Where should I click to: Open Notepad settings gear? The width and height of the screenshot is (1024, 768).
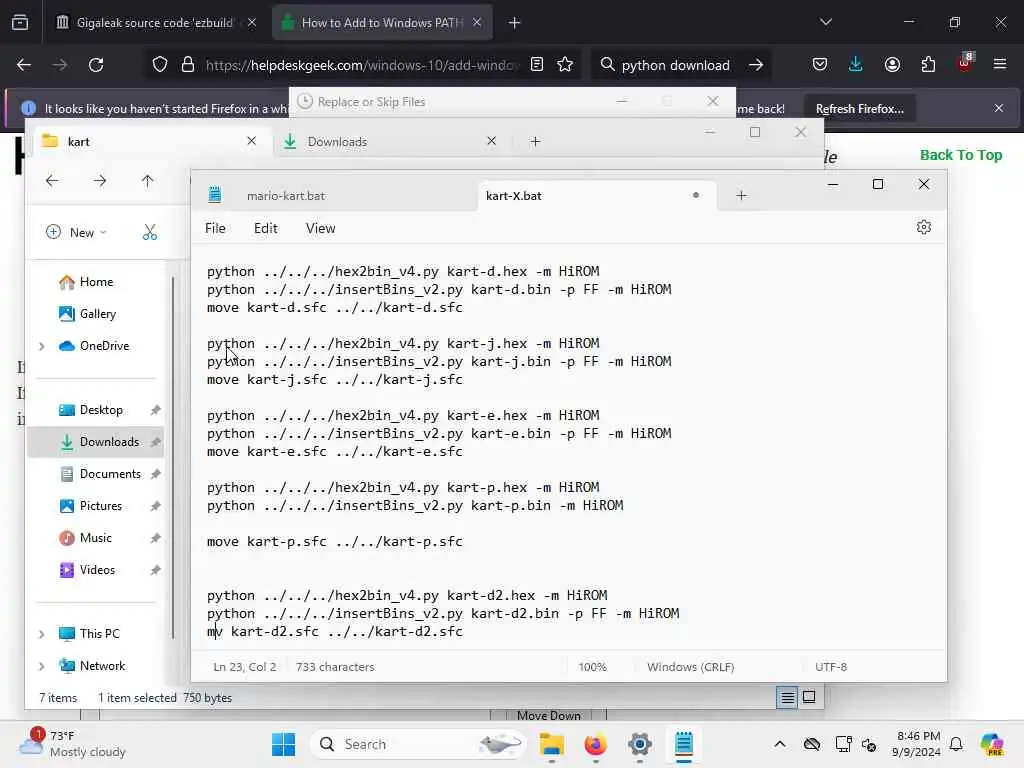coord(923,227)
